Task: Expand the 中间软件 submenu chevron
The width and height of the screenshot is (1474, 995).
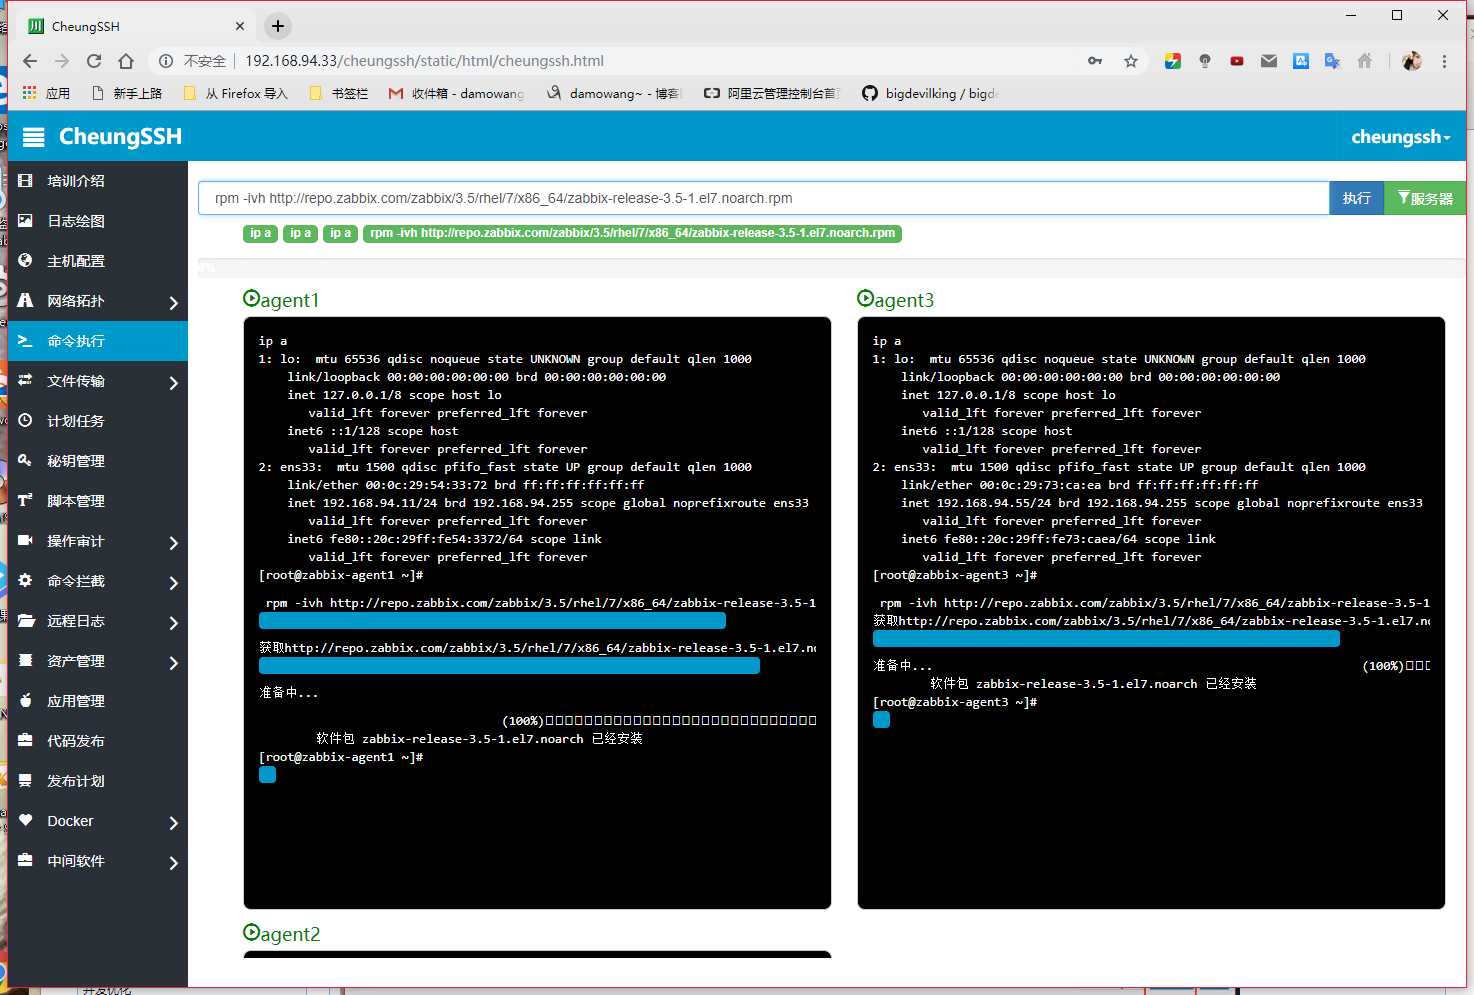Action: pos(173,862)
